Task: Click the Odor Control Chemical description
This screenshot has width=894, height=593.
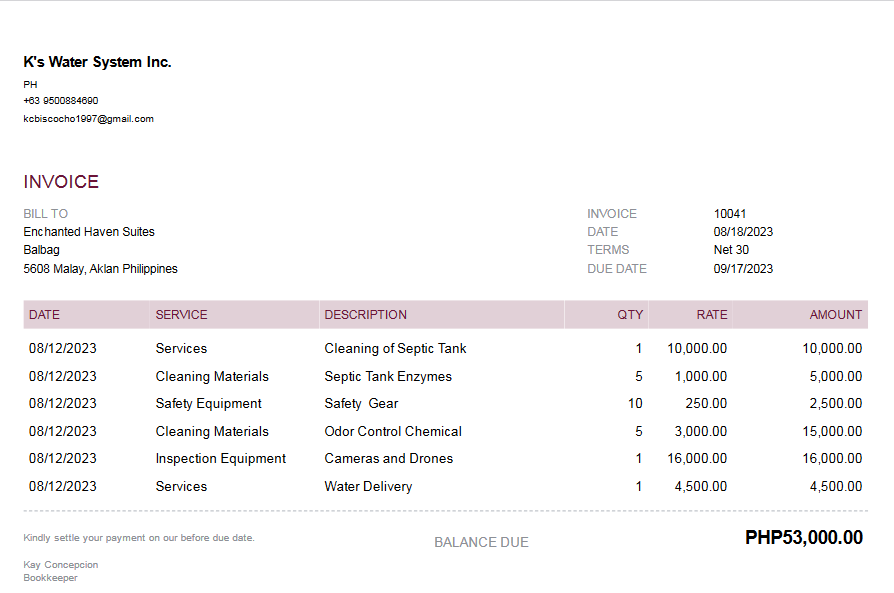Action: [393, 432]
